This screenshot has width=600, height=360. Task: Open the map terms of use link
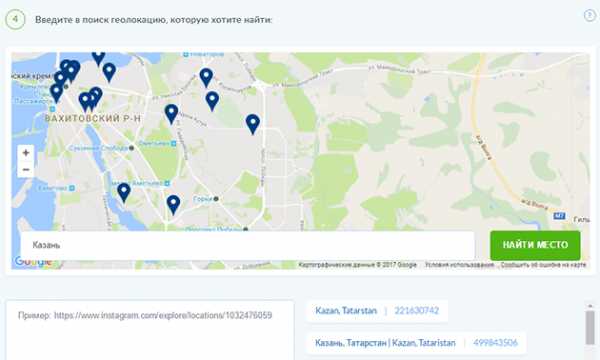[x=460, y=265]
